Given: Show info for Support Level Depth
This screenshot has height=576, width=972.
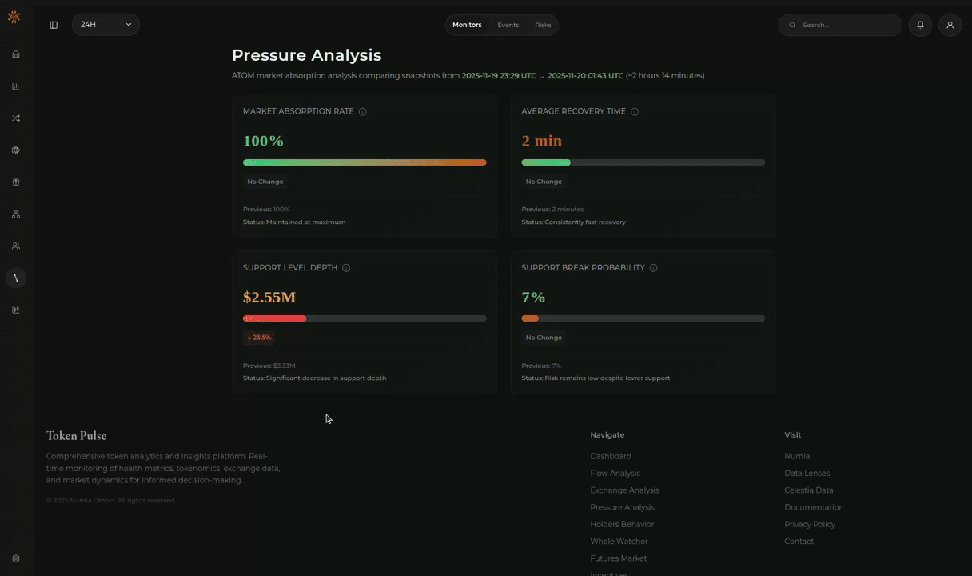Looking at the screenshot, I should click(347, 268).
